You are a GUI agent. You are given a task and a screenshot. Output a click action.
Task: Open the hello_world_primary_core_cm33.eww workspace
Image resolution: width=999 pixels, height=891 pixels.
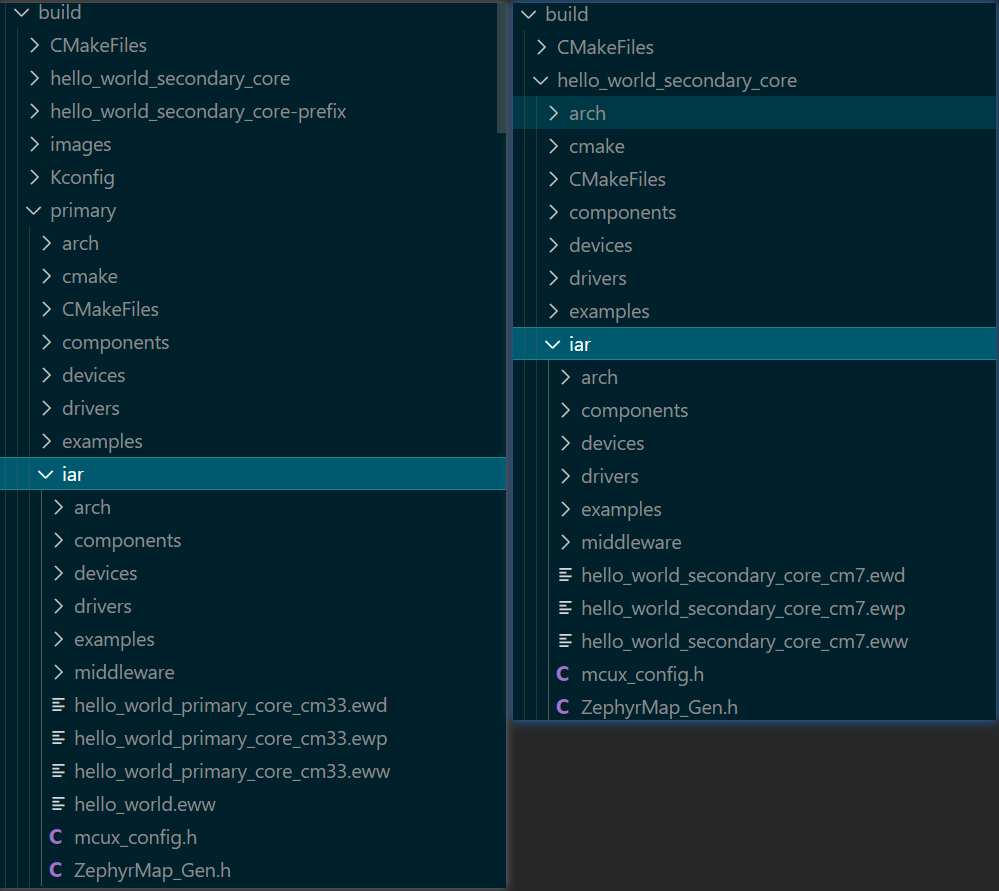pos(233,771)
